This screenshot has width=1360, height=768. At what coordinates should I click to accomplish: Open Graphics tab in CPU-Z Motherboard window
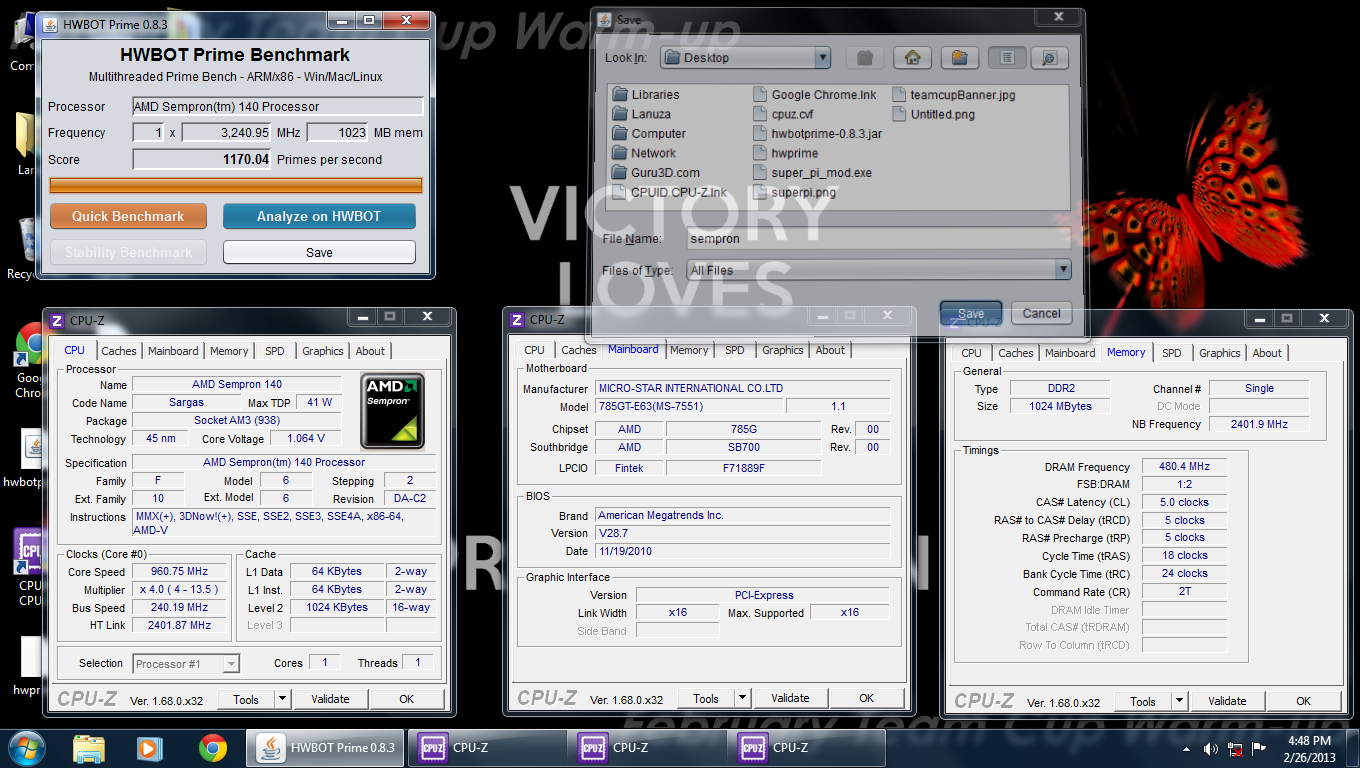(782, 350)
